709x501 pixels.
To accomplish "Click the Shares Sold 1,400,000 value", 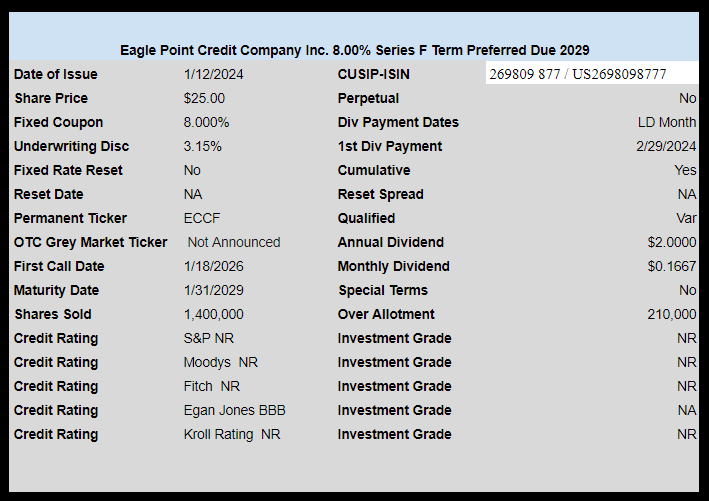I will click(x=214, y=314).
